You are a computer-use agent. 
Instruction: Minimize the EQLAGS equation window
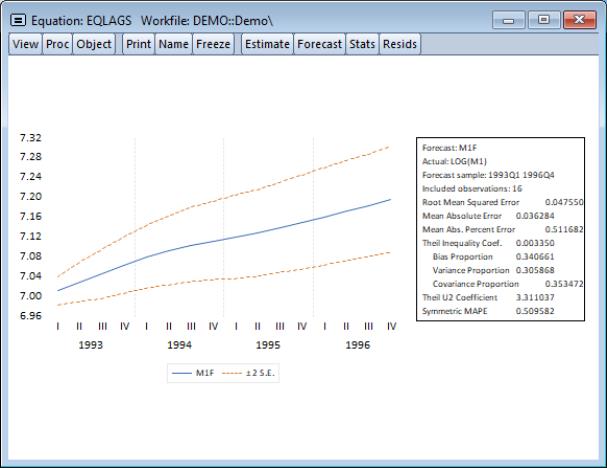pyautogui.click(x=514, y=19)
